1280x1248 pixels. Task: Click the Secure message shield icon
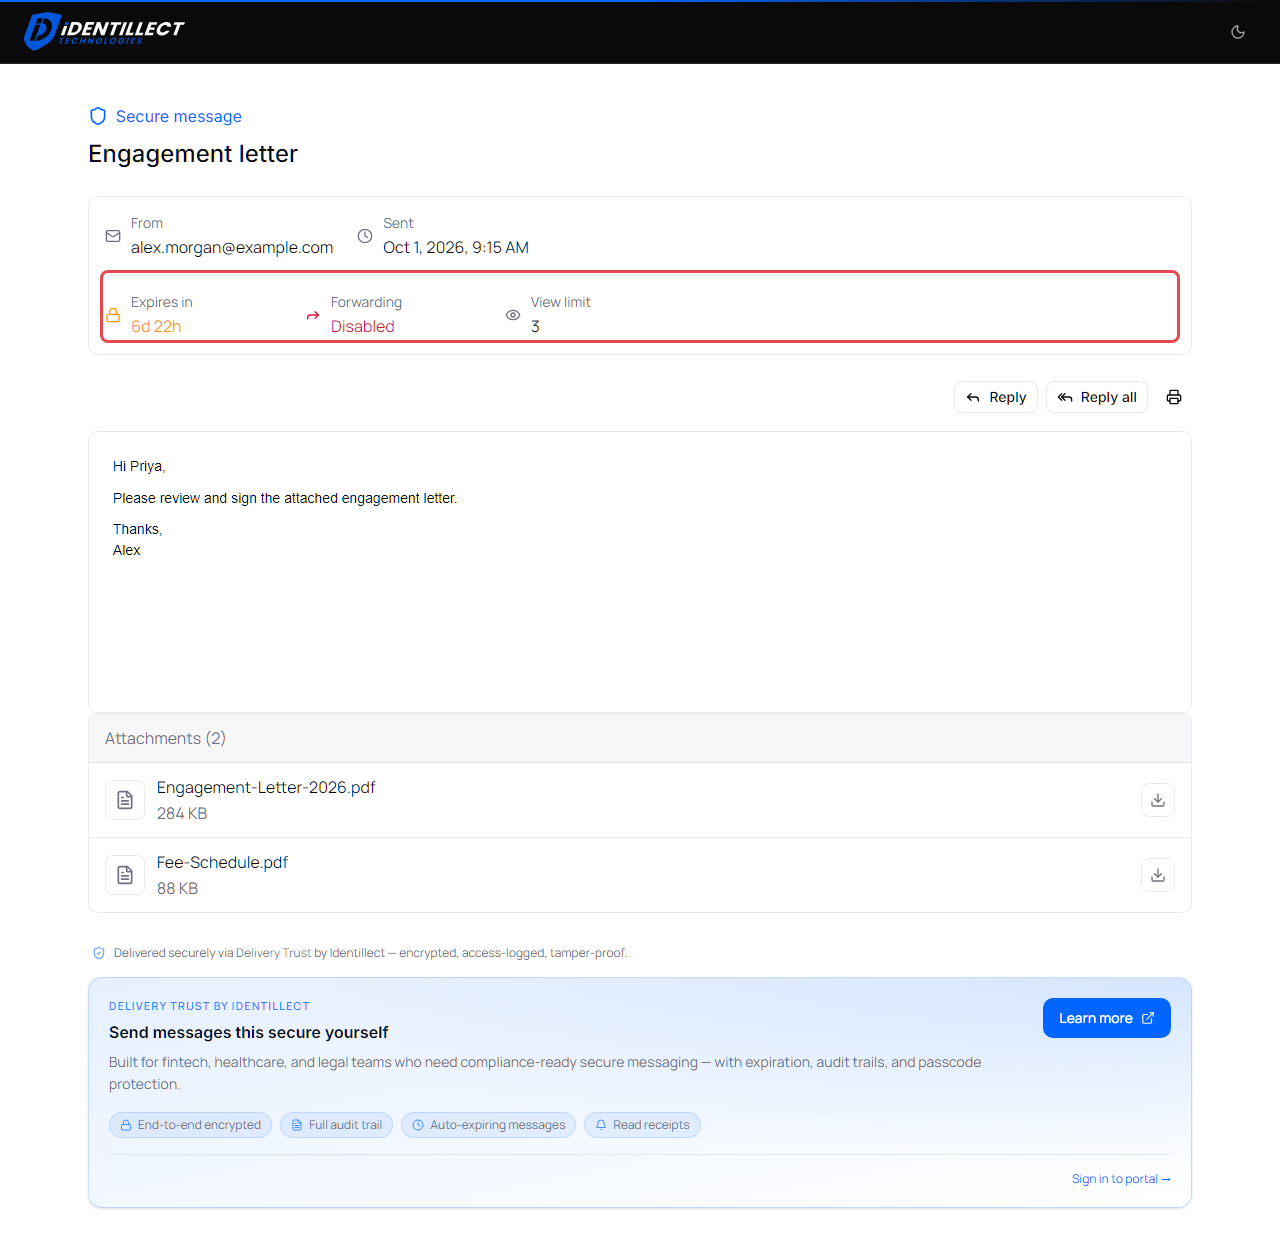(98, 116)
